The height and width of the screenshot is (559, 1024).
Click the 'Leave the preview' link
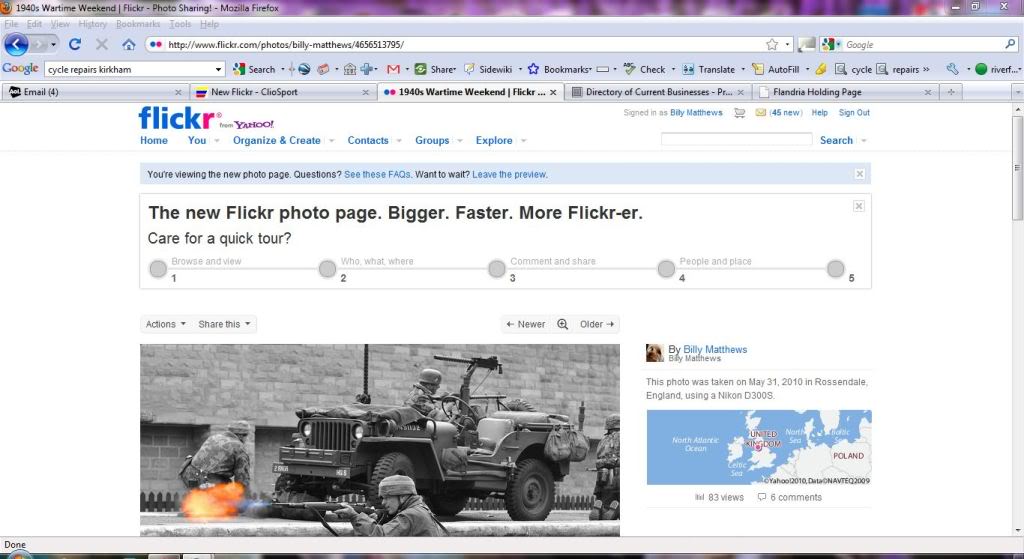point(509,174)
